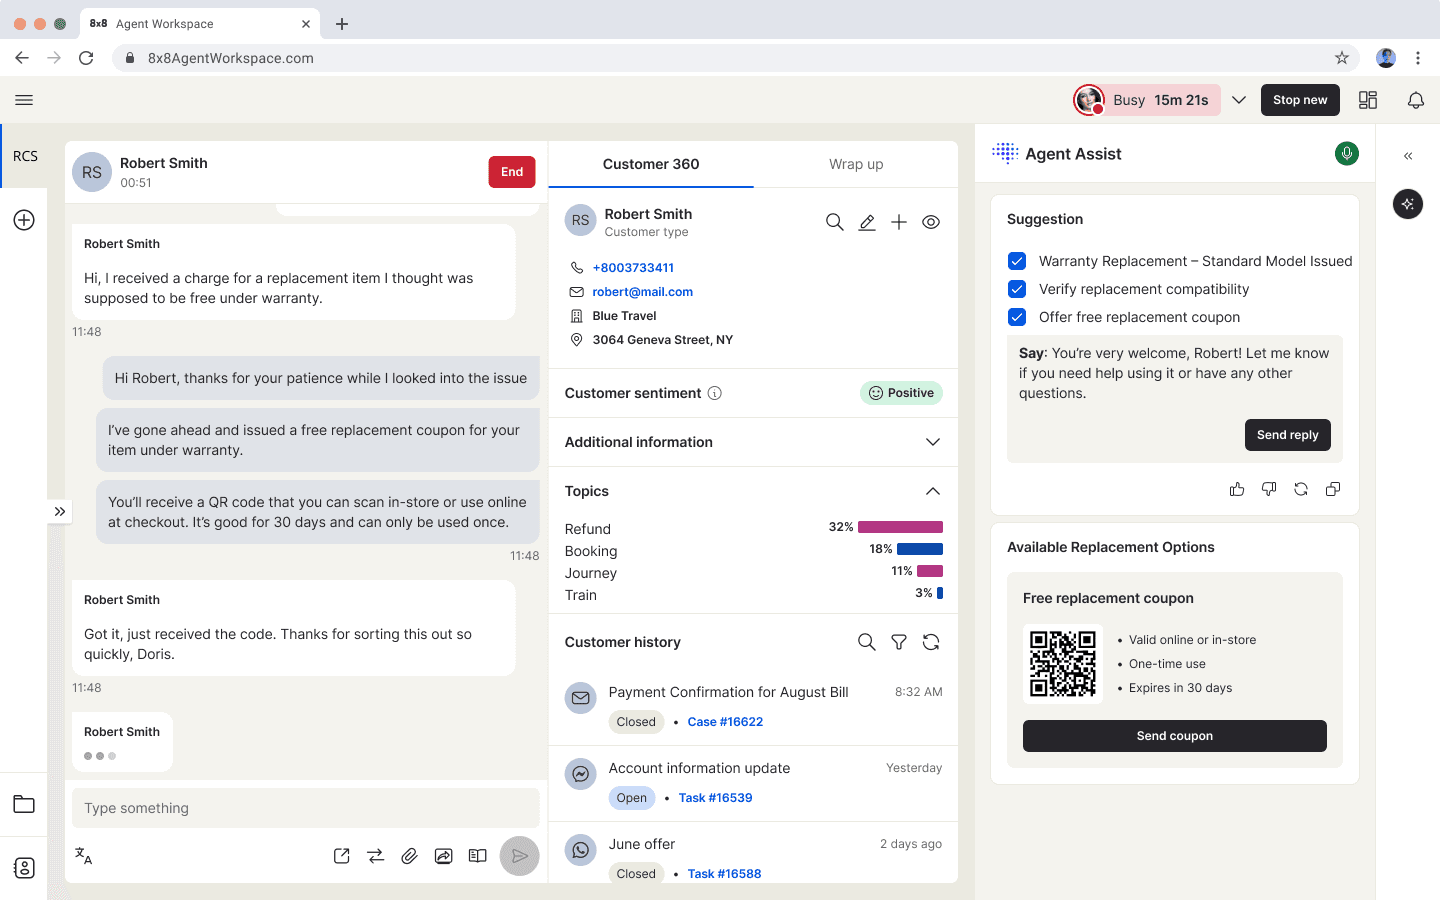Collapse the Topics section
1440x900 pixels.
click(933, 491)
